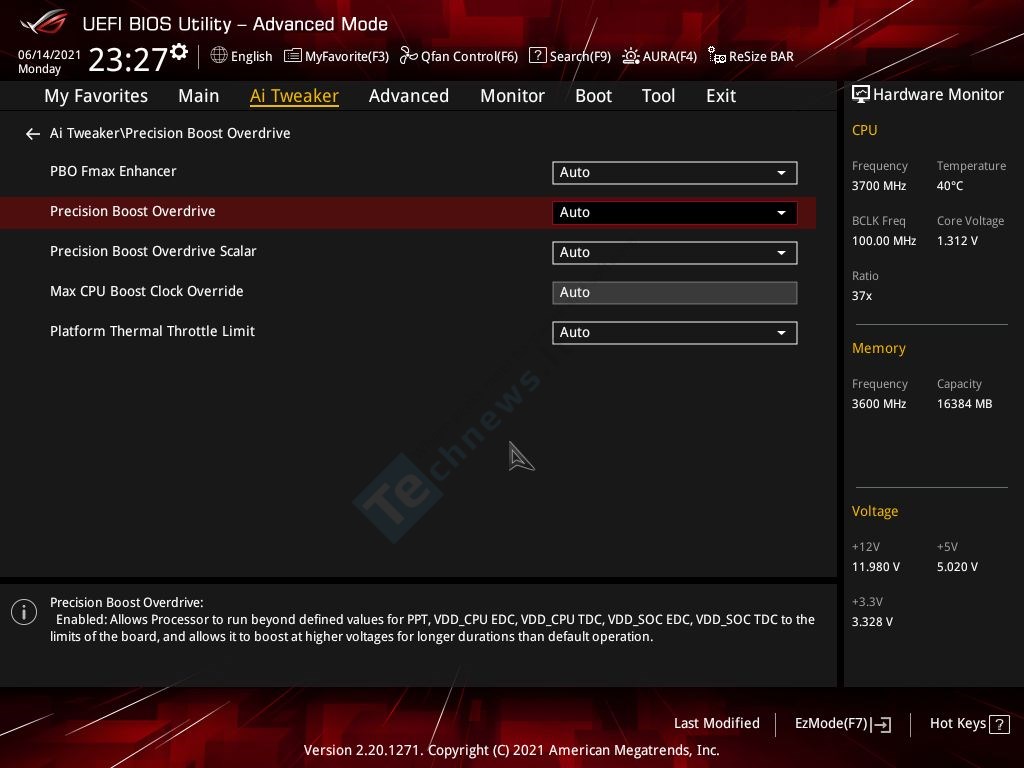Screen dimensions: 1024x768
Task: Go to the Exit tab
Action: pyautogui.click(x=721, y=96)
